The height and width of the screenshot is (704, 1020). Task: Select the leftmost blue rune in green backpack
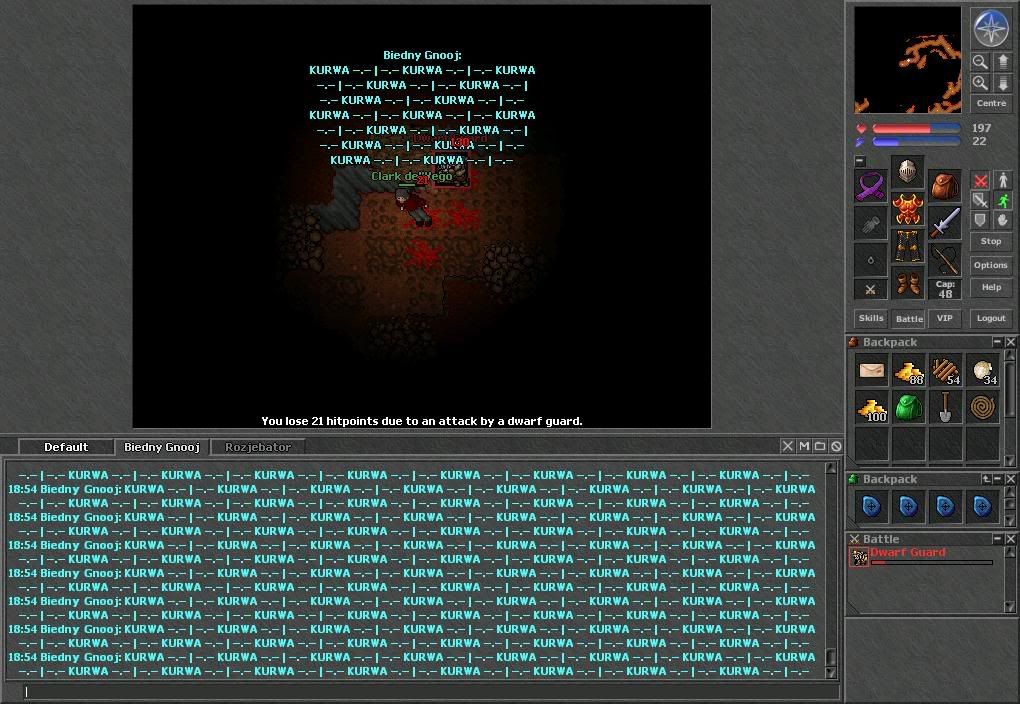click(872, 507)
